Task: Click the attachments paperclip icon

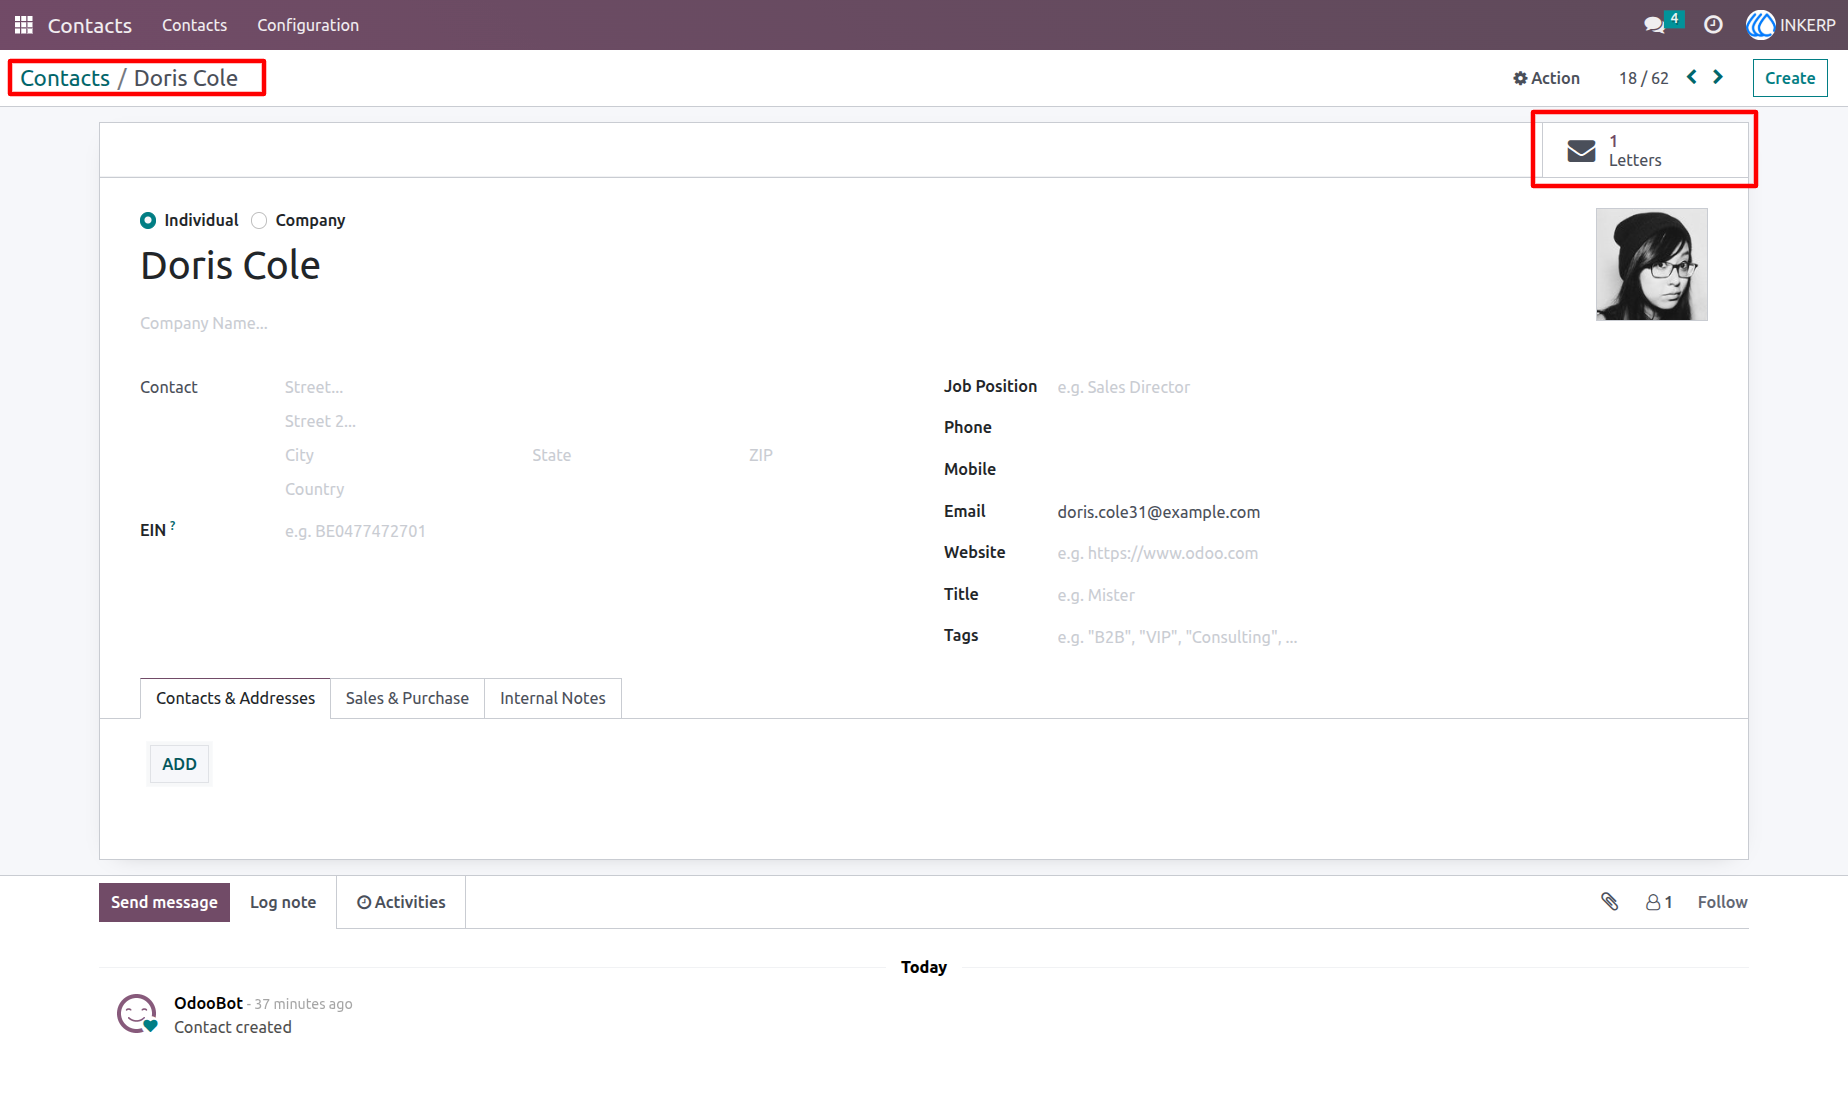Action: tap(1609, 902)
